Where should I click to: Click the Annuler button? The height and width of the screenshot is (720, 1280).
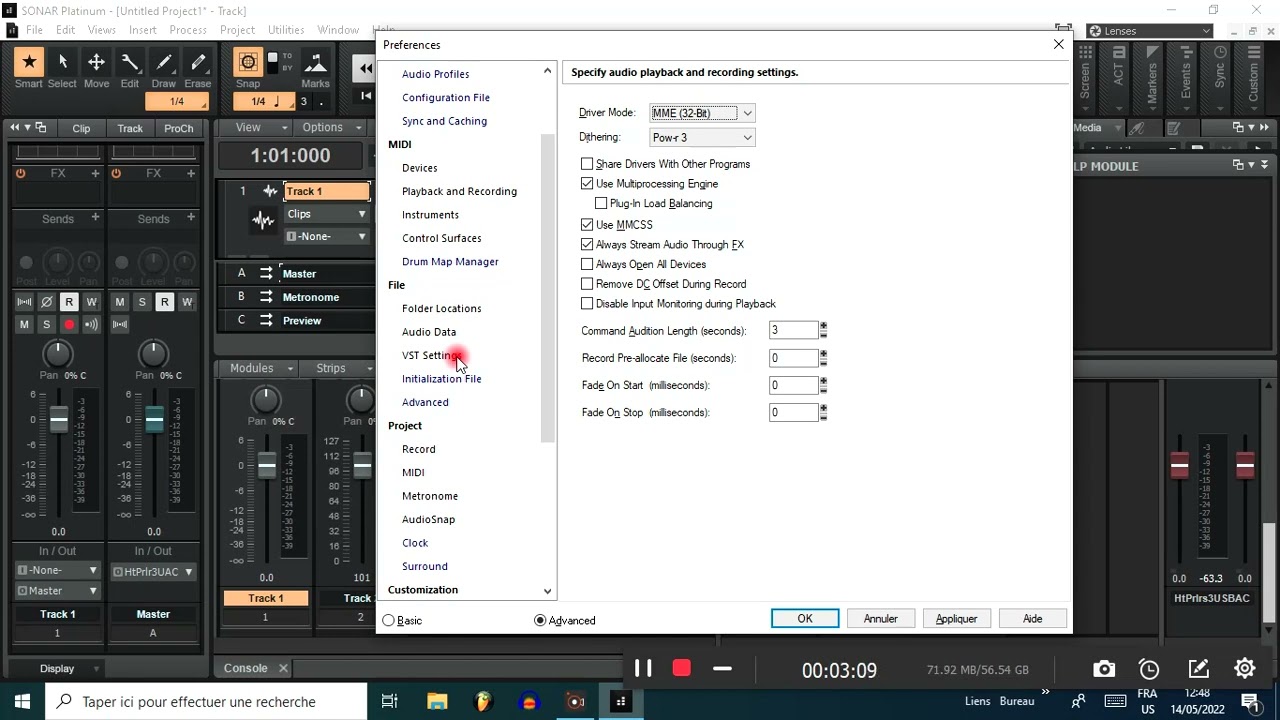(881, 619)
